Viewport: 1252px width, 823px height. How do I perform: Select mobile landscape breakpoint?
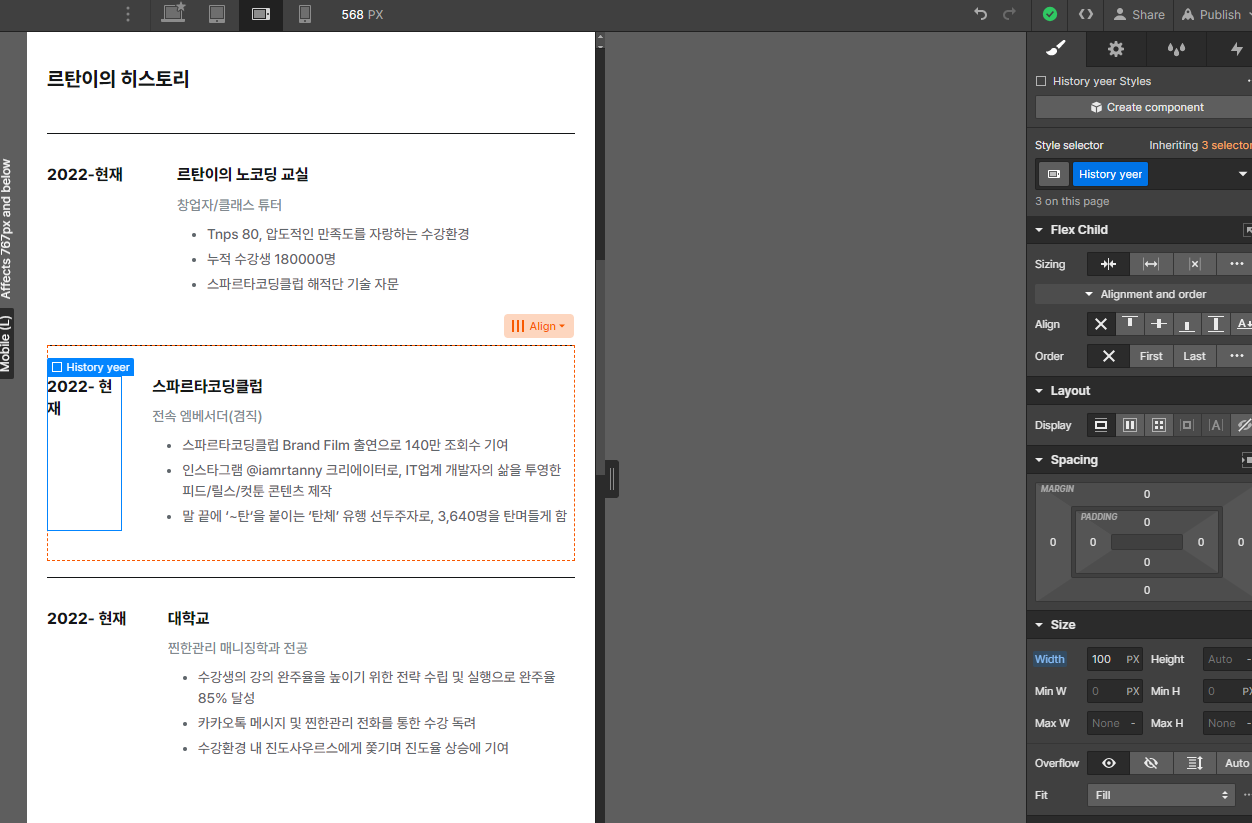point(261,14)
